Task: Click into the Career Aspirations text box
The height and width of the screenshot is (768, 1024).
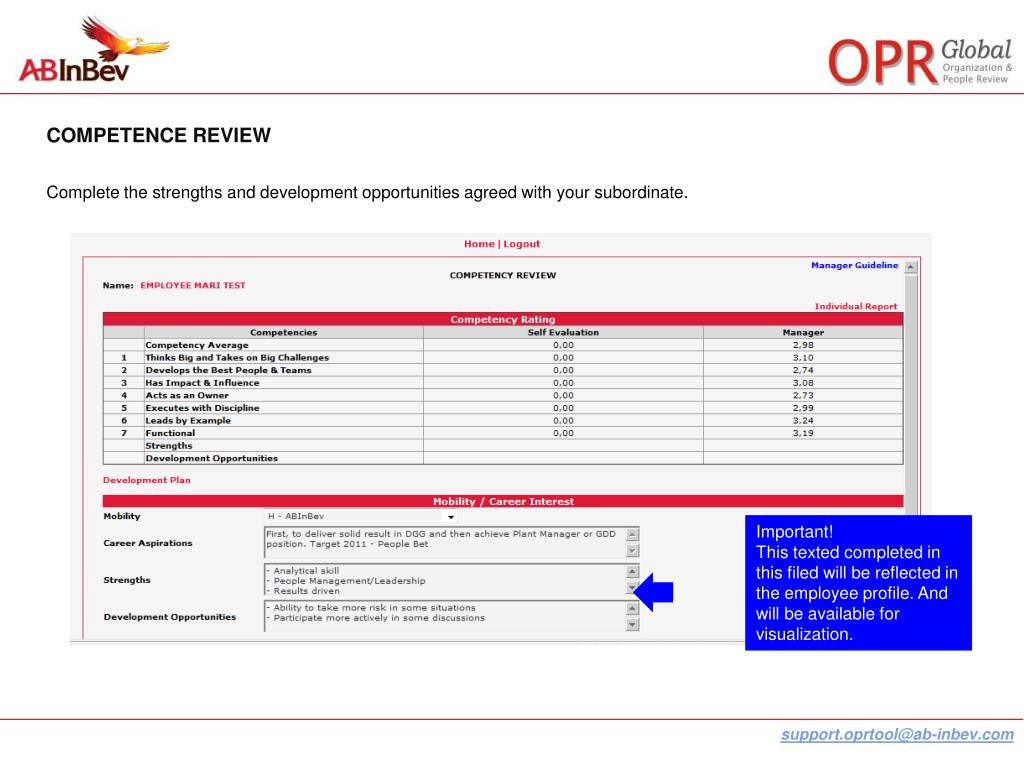Action: (445, 543)
